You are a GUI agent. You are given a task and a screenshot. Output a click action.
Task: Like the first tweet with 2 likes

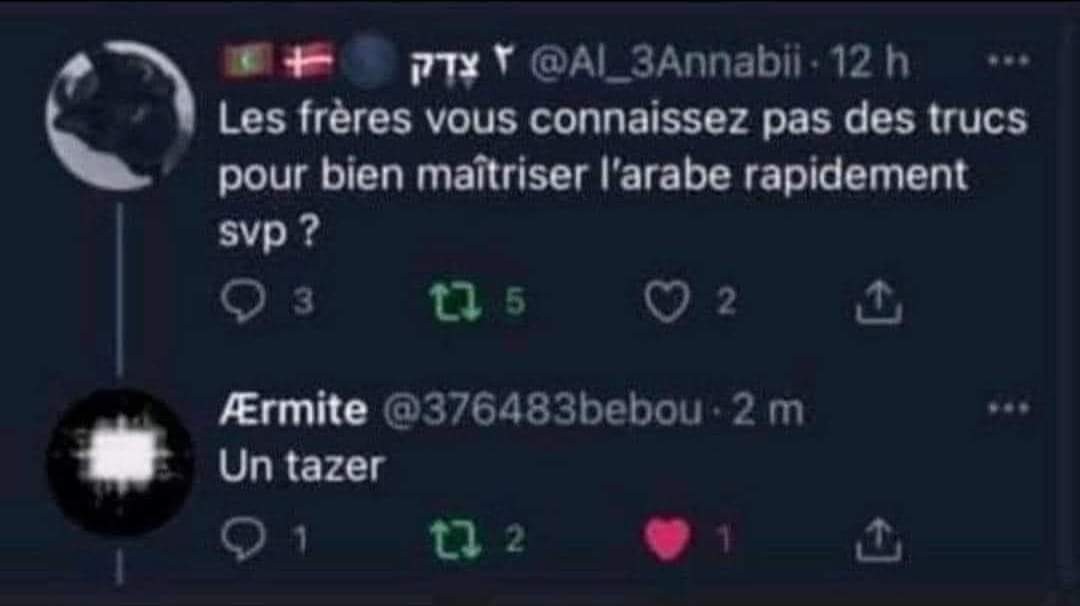coord(667,302)
